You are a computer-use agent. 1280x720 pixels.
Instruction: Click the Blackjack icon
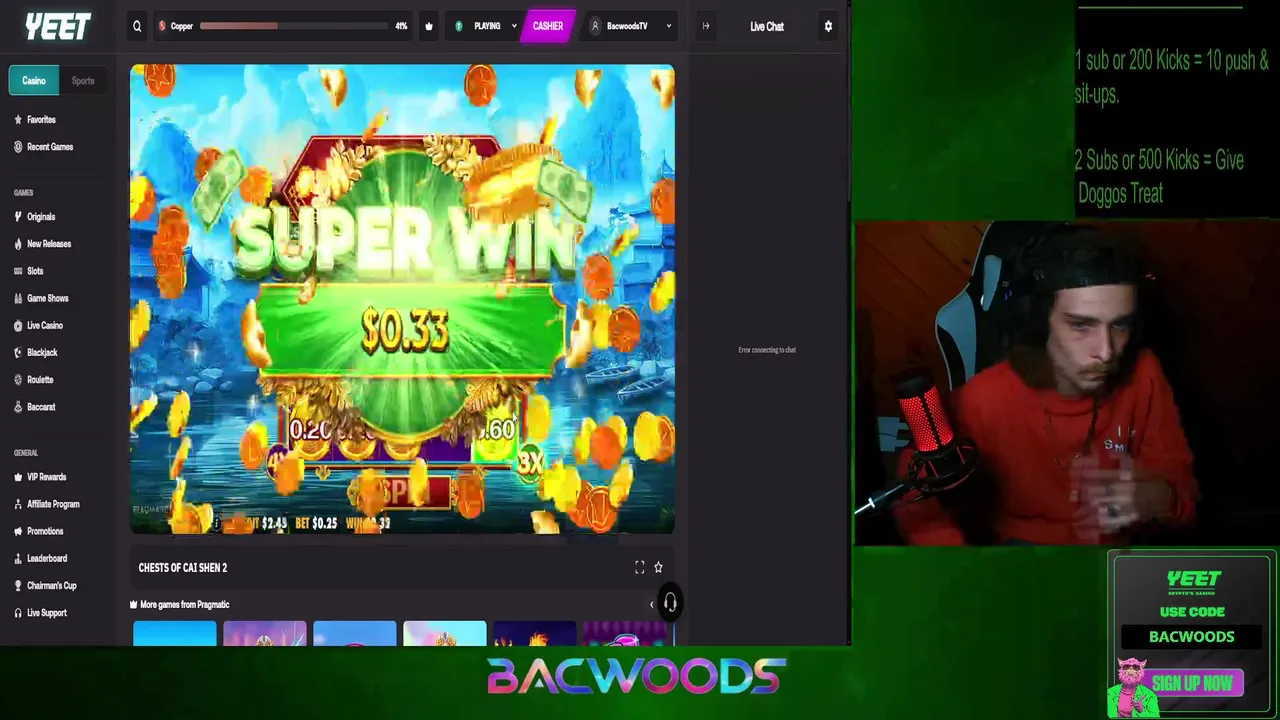click(18, 352)
